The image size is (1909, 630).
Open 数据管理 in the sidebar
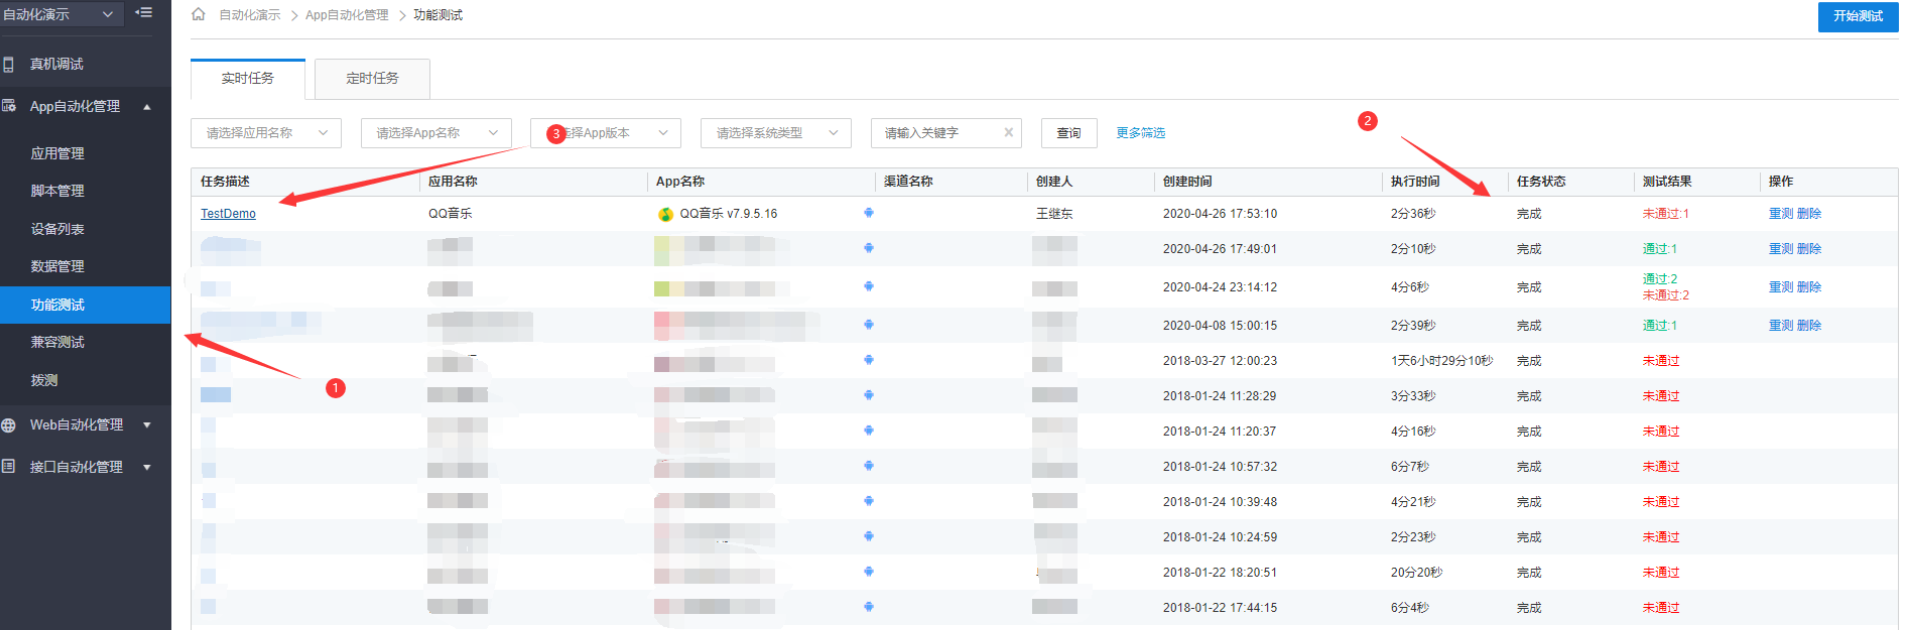point(57,267)
